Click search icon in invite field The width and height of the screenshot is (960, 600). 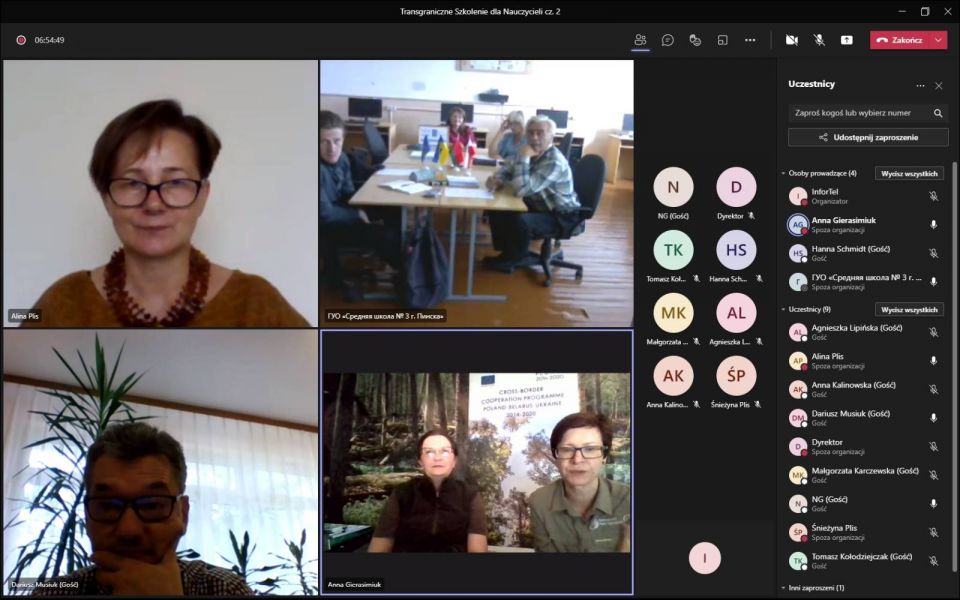(x=937, y=113)
